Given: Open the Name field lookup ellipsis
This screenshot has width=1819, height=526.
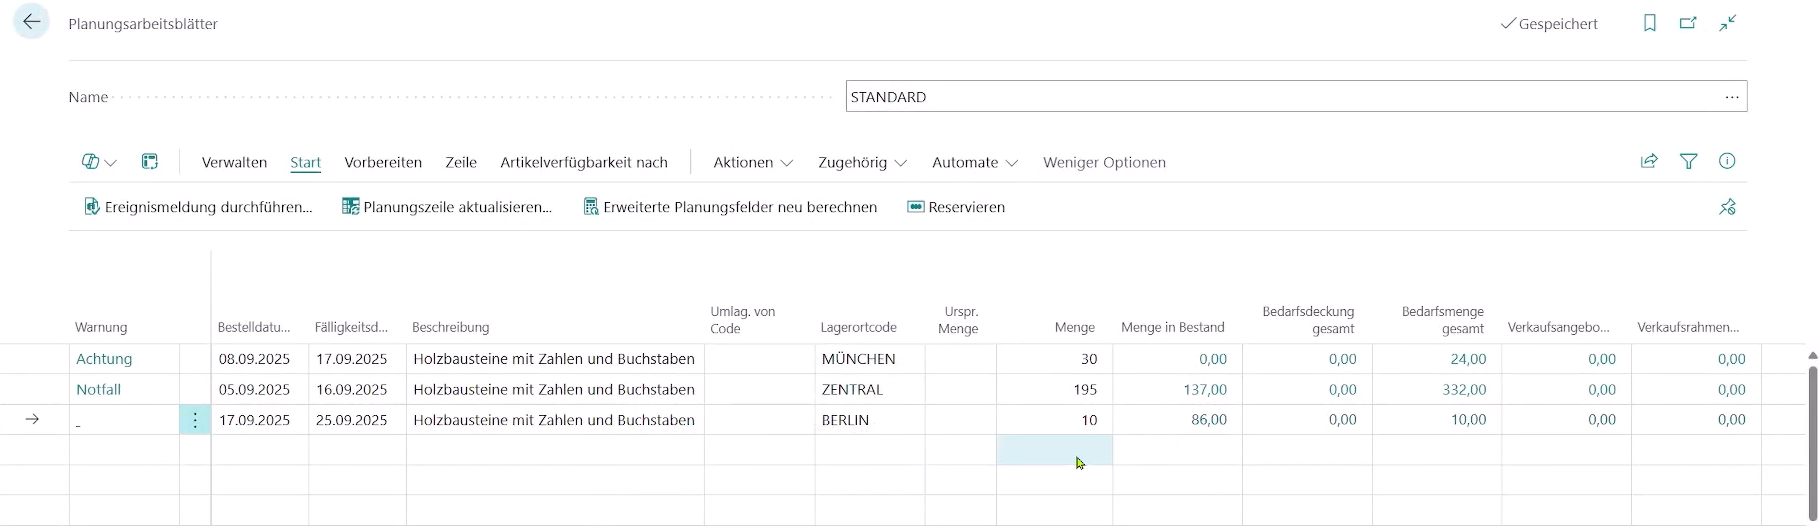Looking at the screenshot, I should [1732, 97].
